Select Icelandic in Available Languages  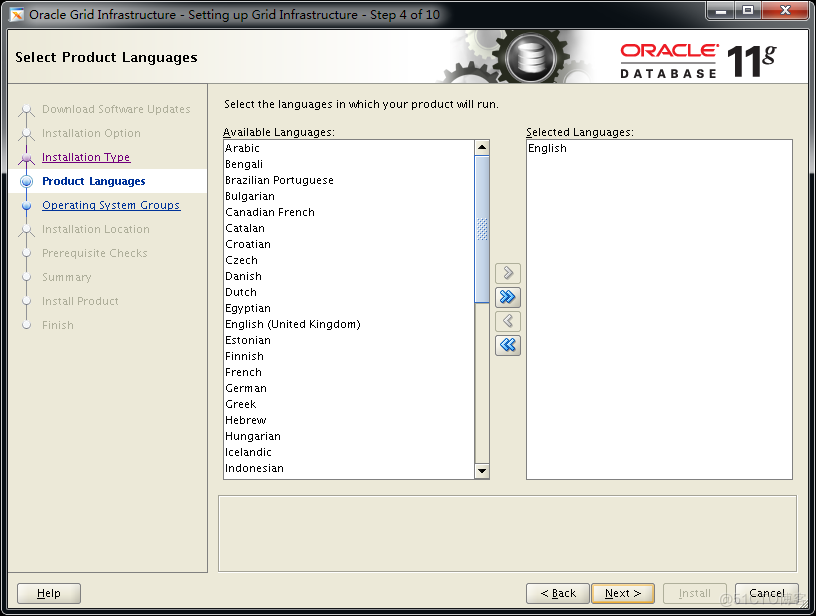349,452
